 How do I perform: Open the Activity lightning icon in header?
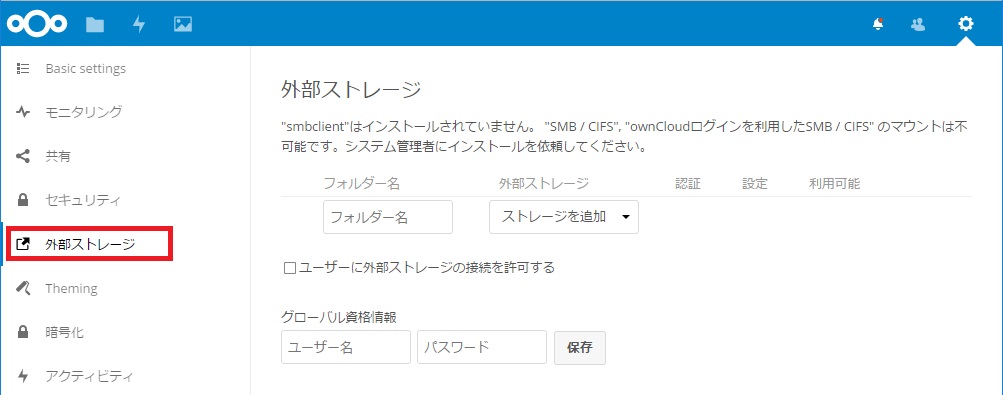tap(139, 24)
